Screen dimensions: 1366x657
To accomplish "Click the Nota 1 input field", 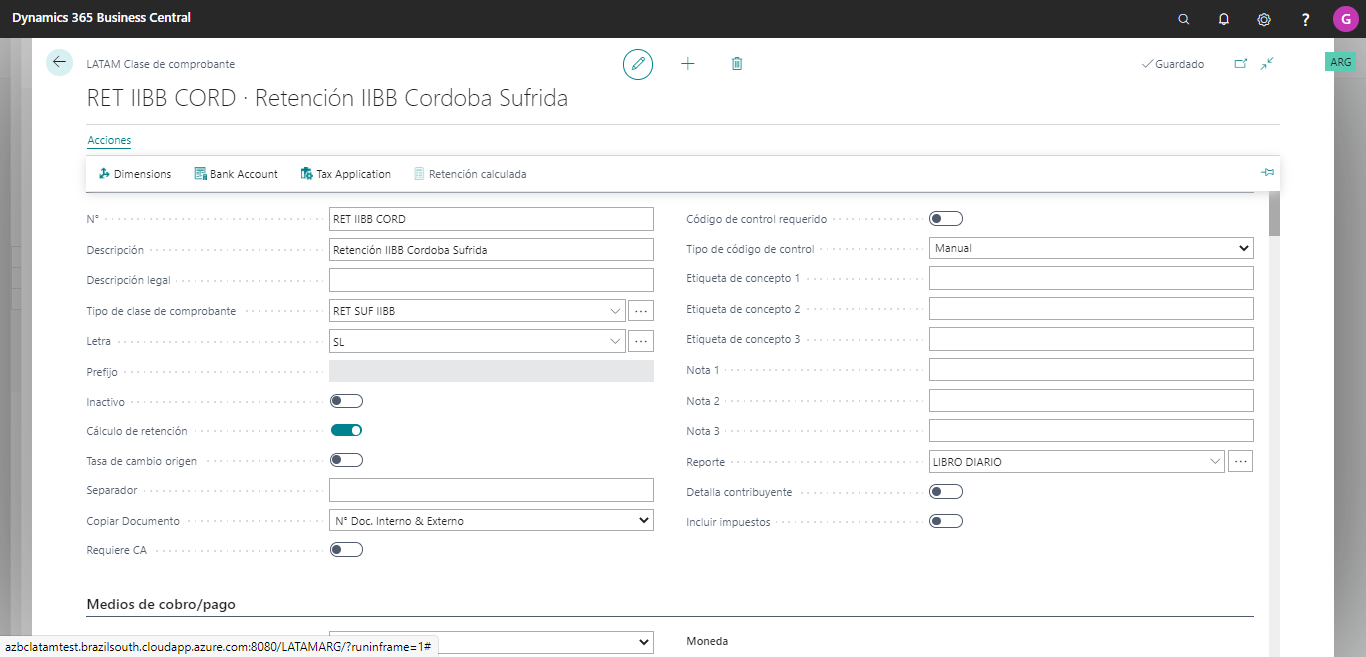I will (1091, 370).
